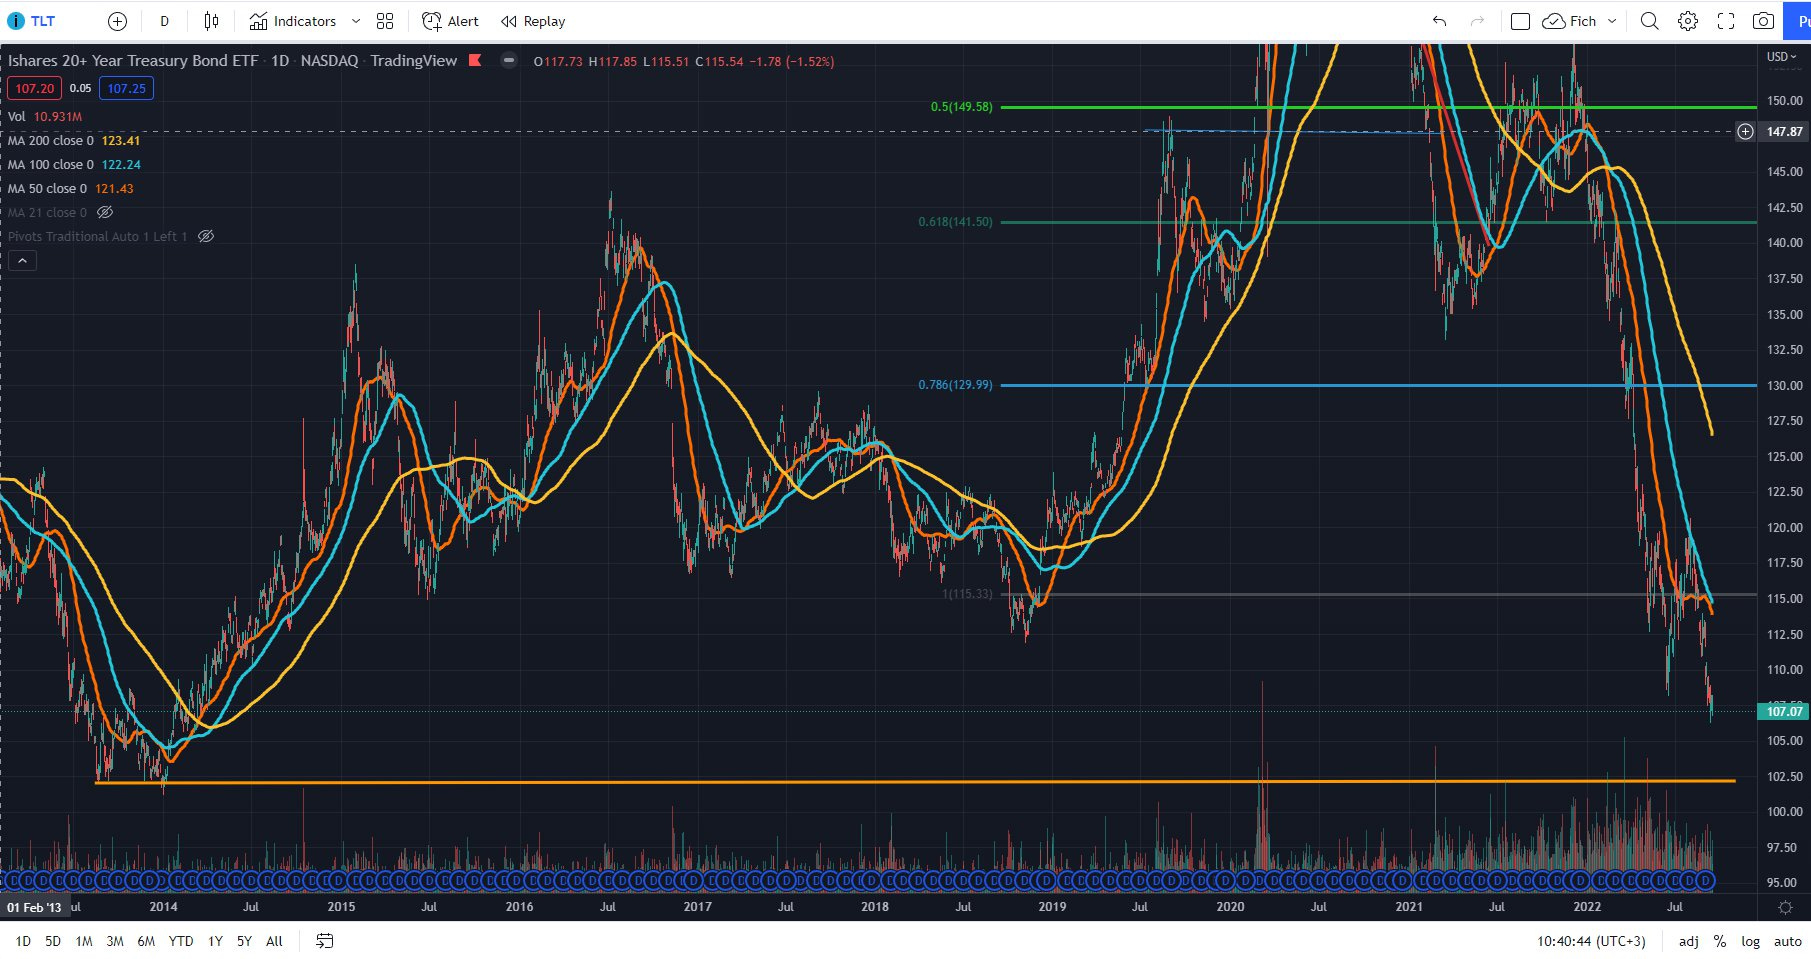Toggle adj dividend adjustment

pyautogui.click(x=1689, y=941)
